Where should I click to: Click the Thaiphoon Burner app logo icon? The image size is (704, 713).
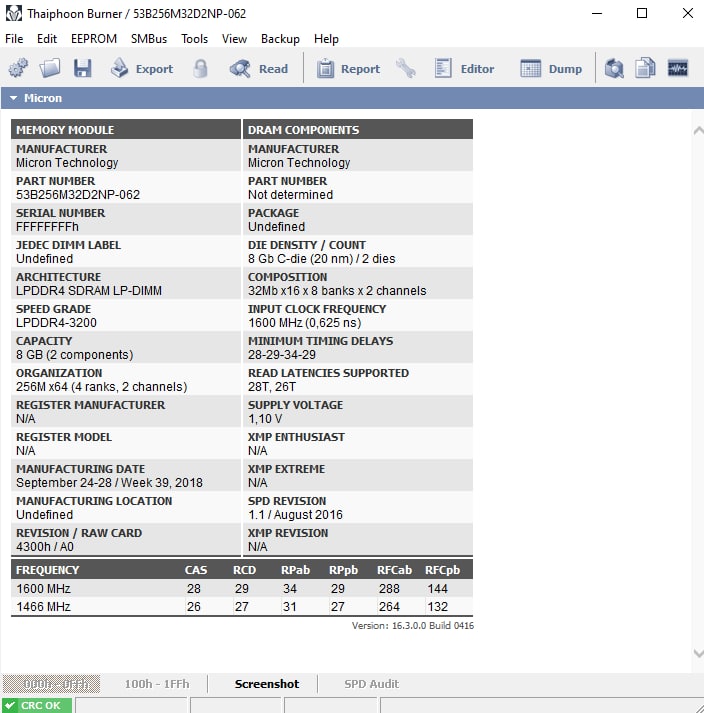tap(14, 13)
